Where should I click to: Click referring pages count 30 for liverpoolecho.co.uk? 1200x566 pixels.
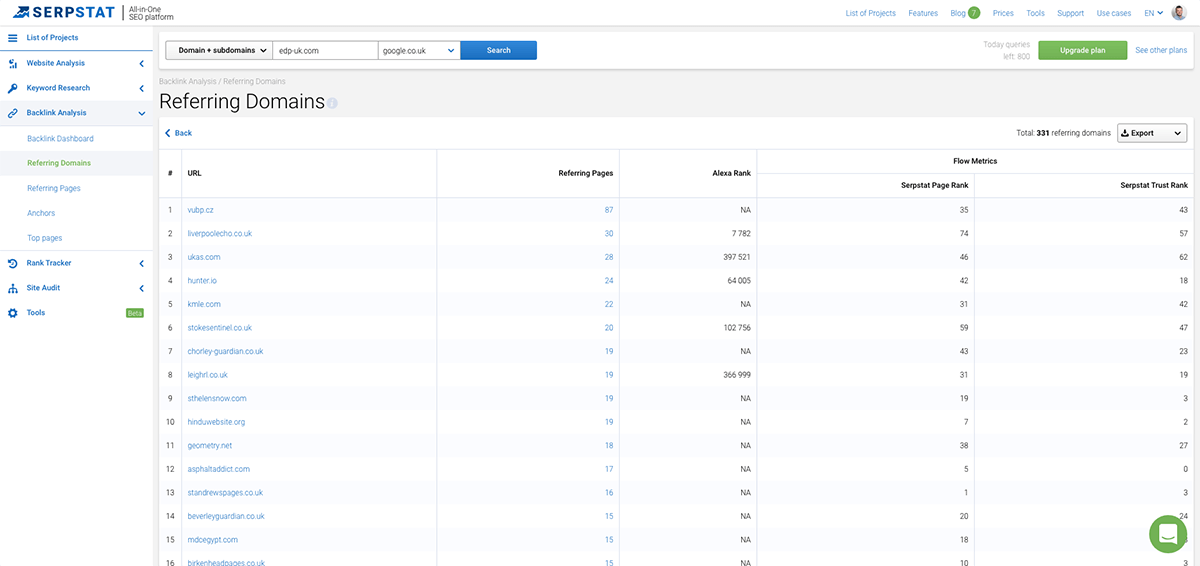[x=609, y=233]
